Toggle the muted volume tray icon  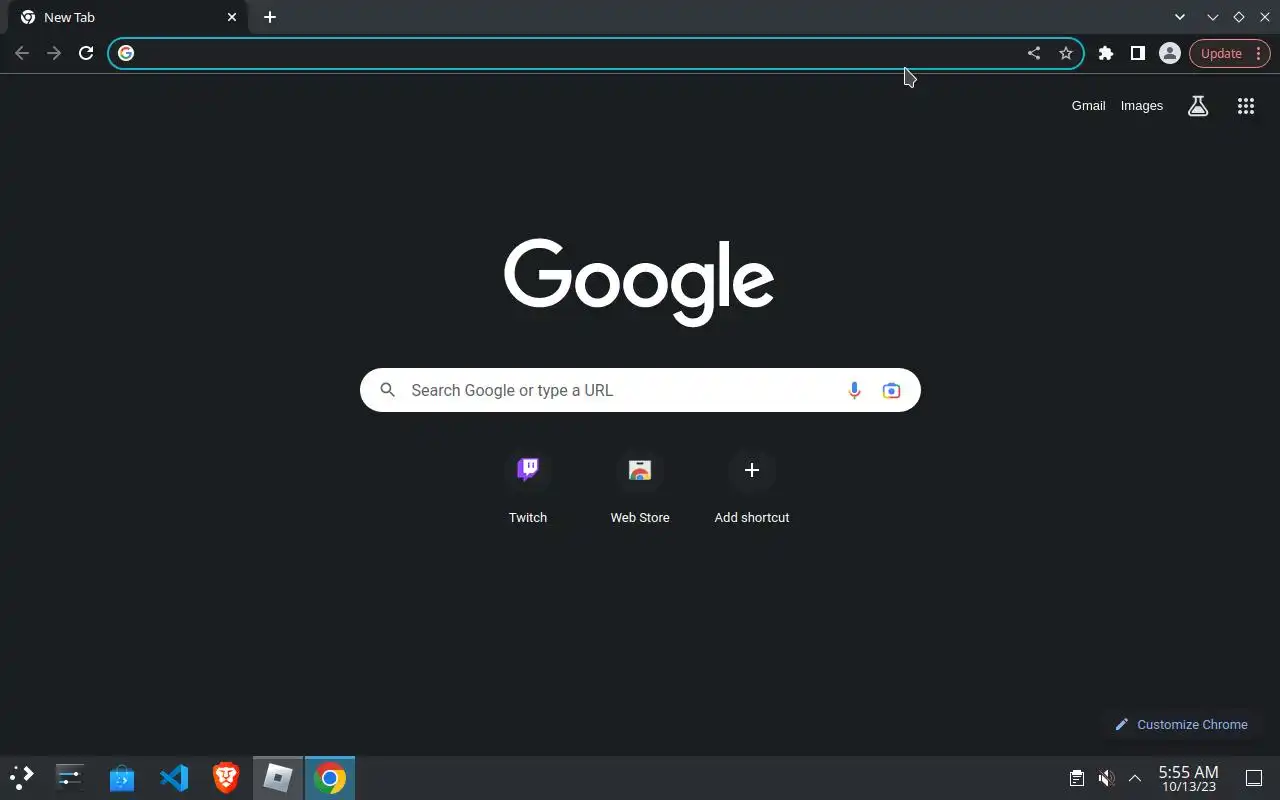pos(1106,777)
